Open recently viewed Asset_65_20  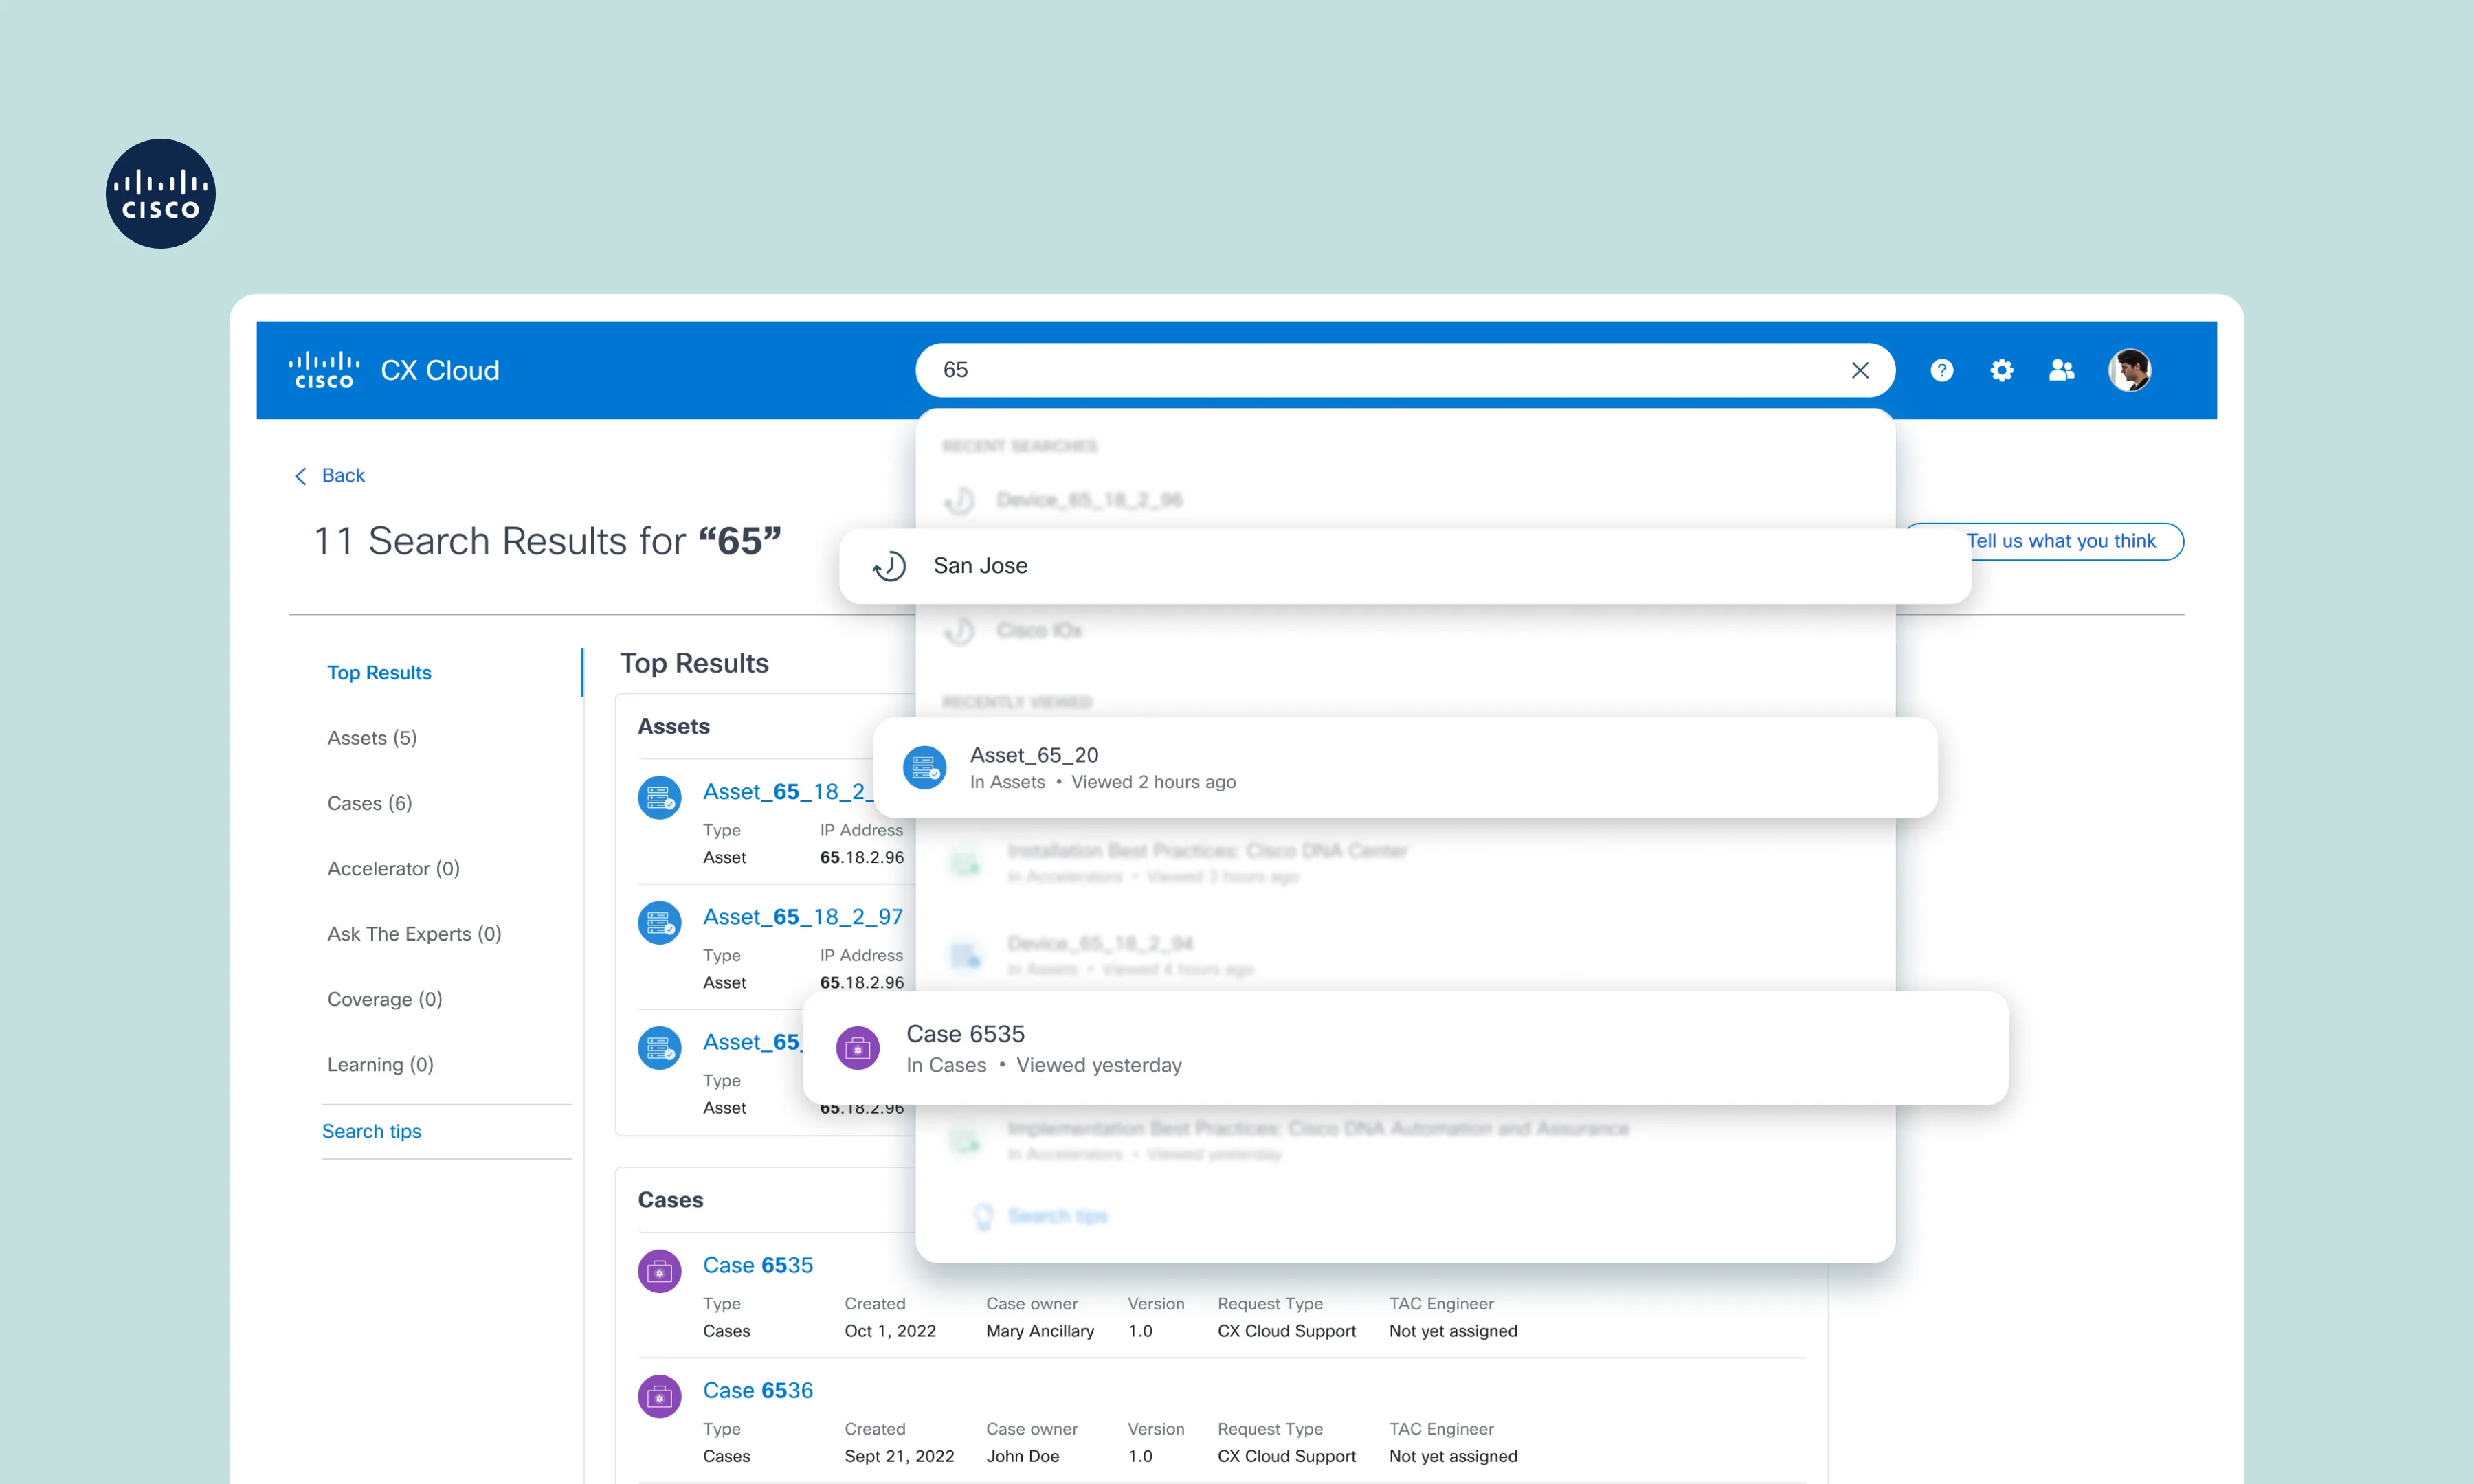pyautogui.click(x=1405, y=768)
